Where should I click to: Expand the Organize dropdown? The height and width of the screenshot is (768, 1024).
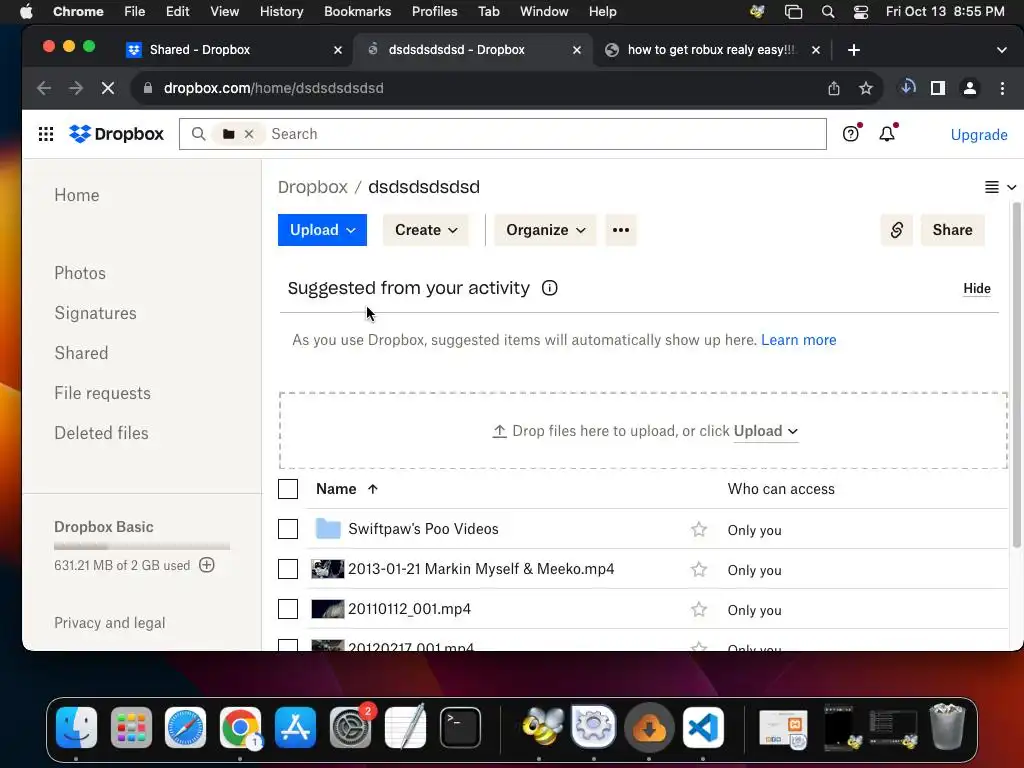point(545,230)
